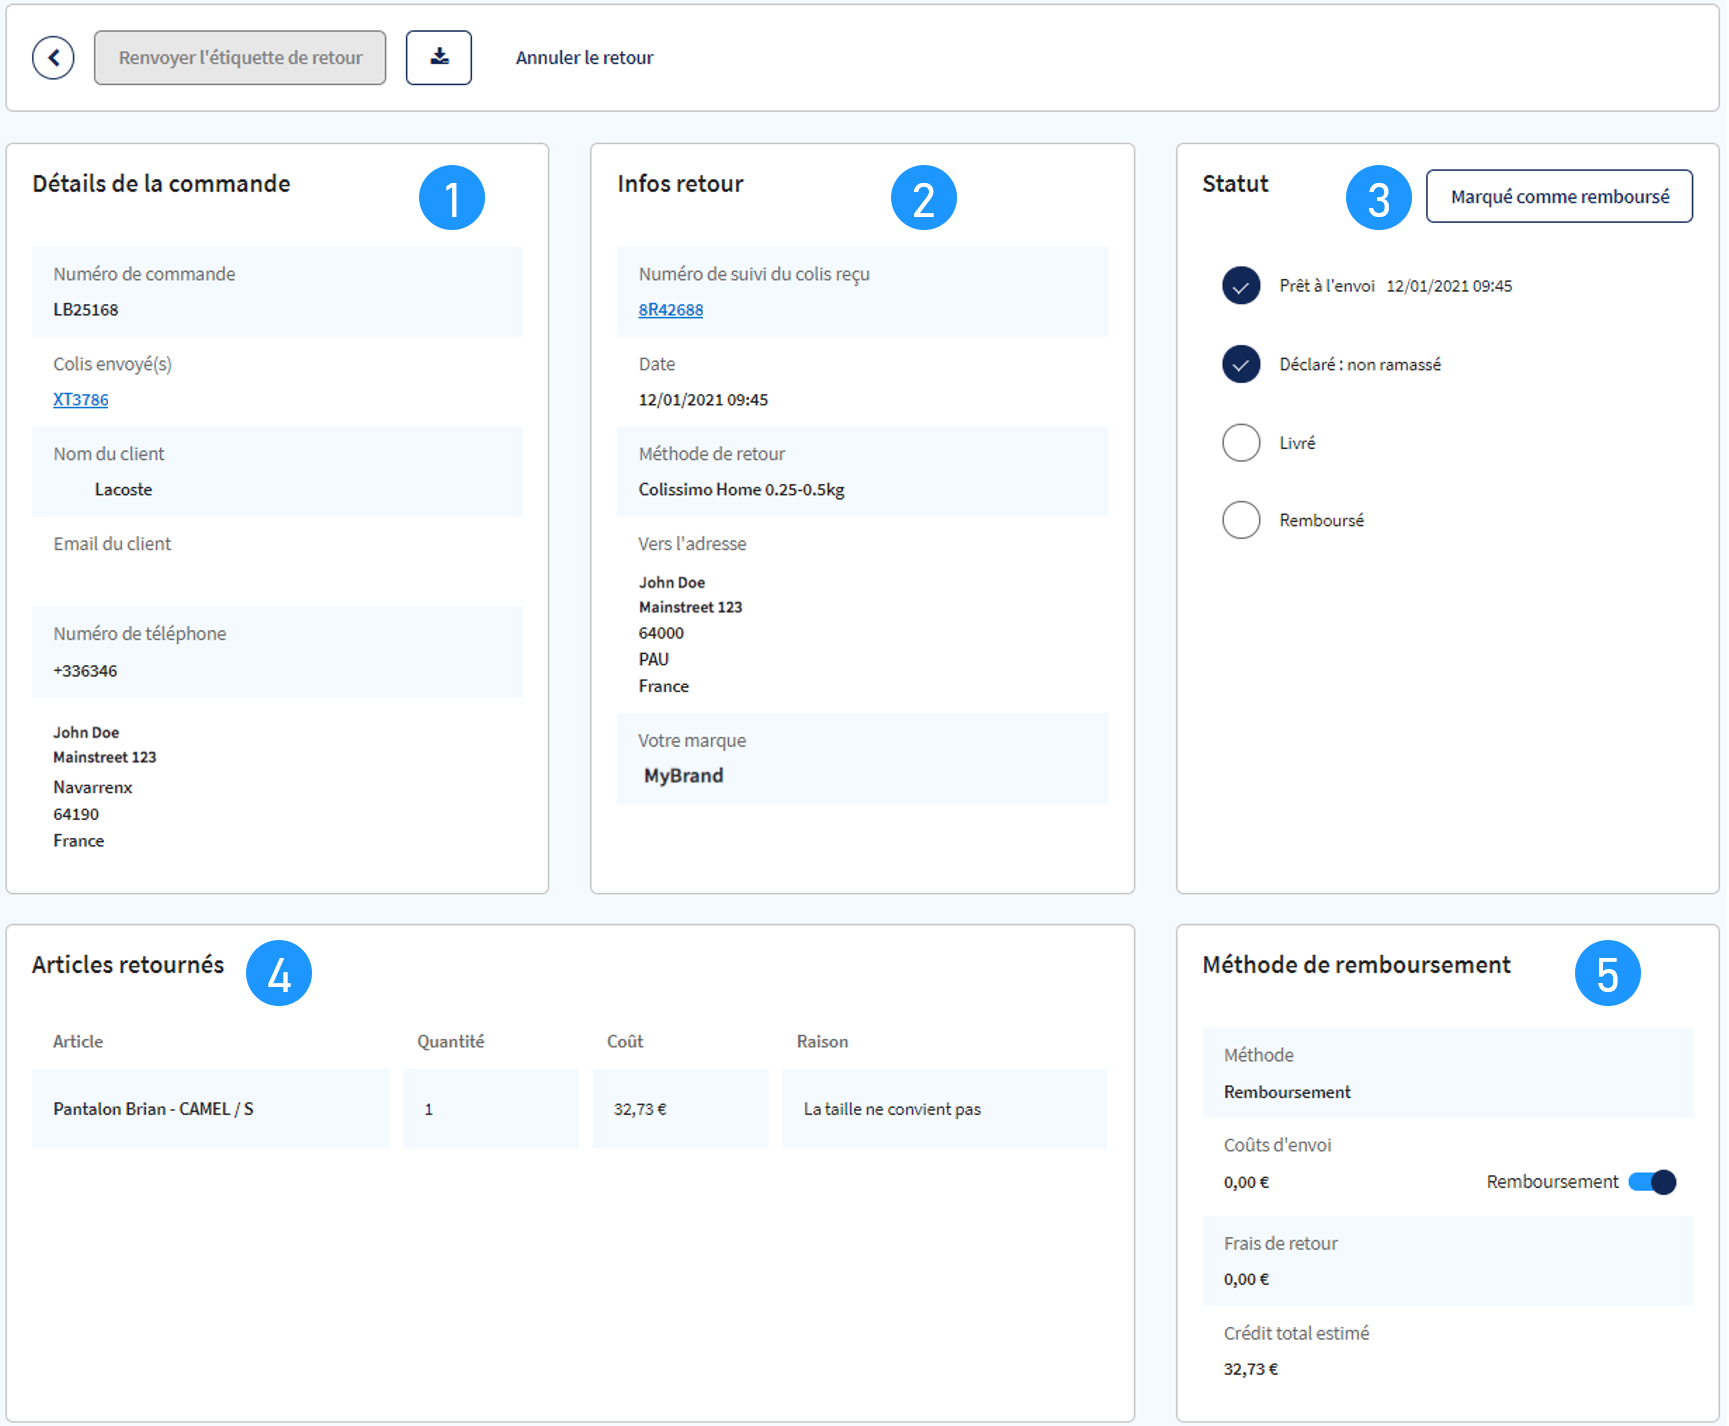Click client name Lacoste
This screenshot has width=1729, height=1426.
coord(123,490)
